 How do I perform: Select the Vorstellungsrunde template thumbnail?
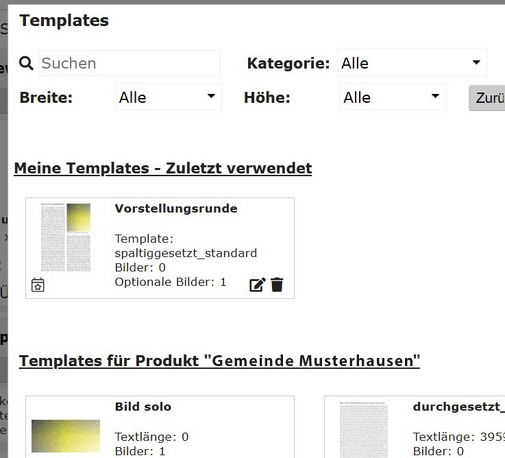[66, 237]
